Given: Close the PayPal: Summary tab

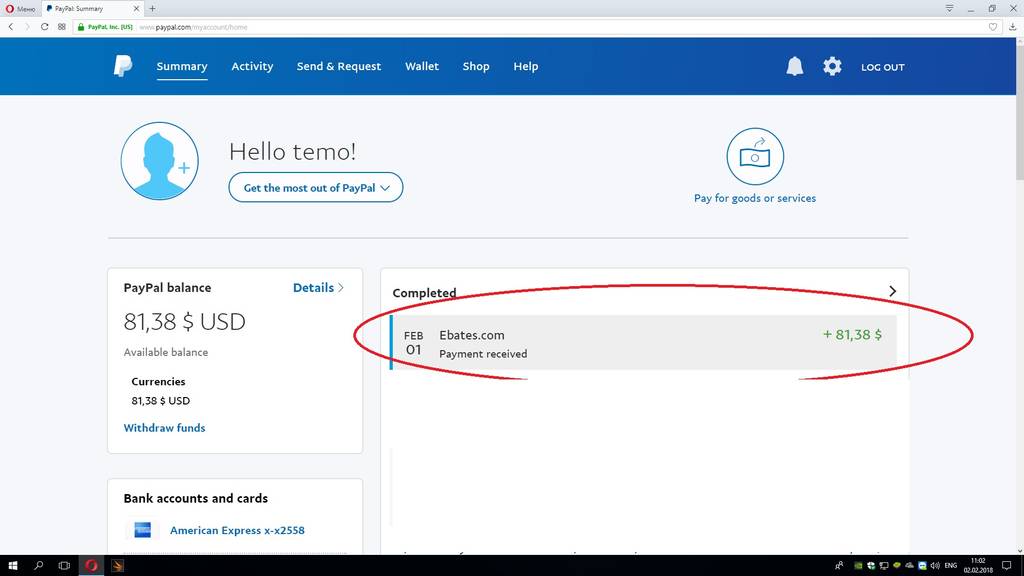Looking at the screenshot, I should point(136,8).
